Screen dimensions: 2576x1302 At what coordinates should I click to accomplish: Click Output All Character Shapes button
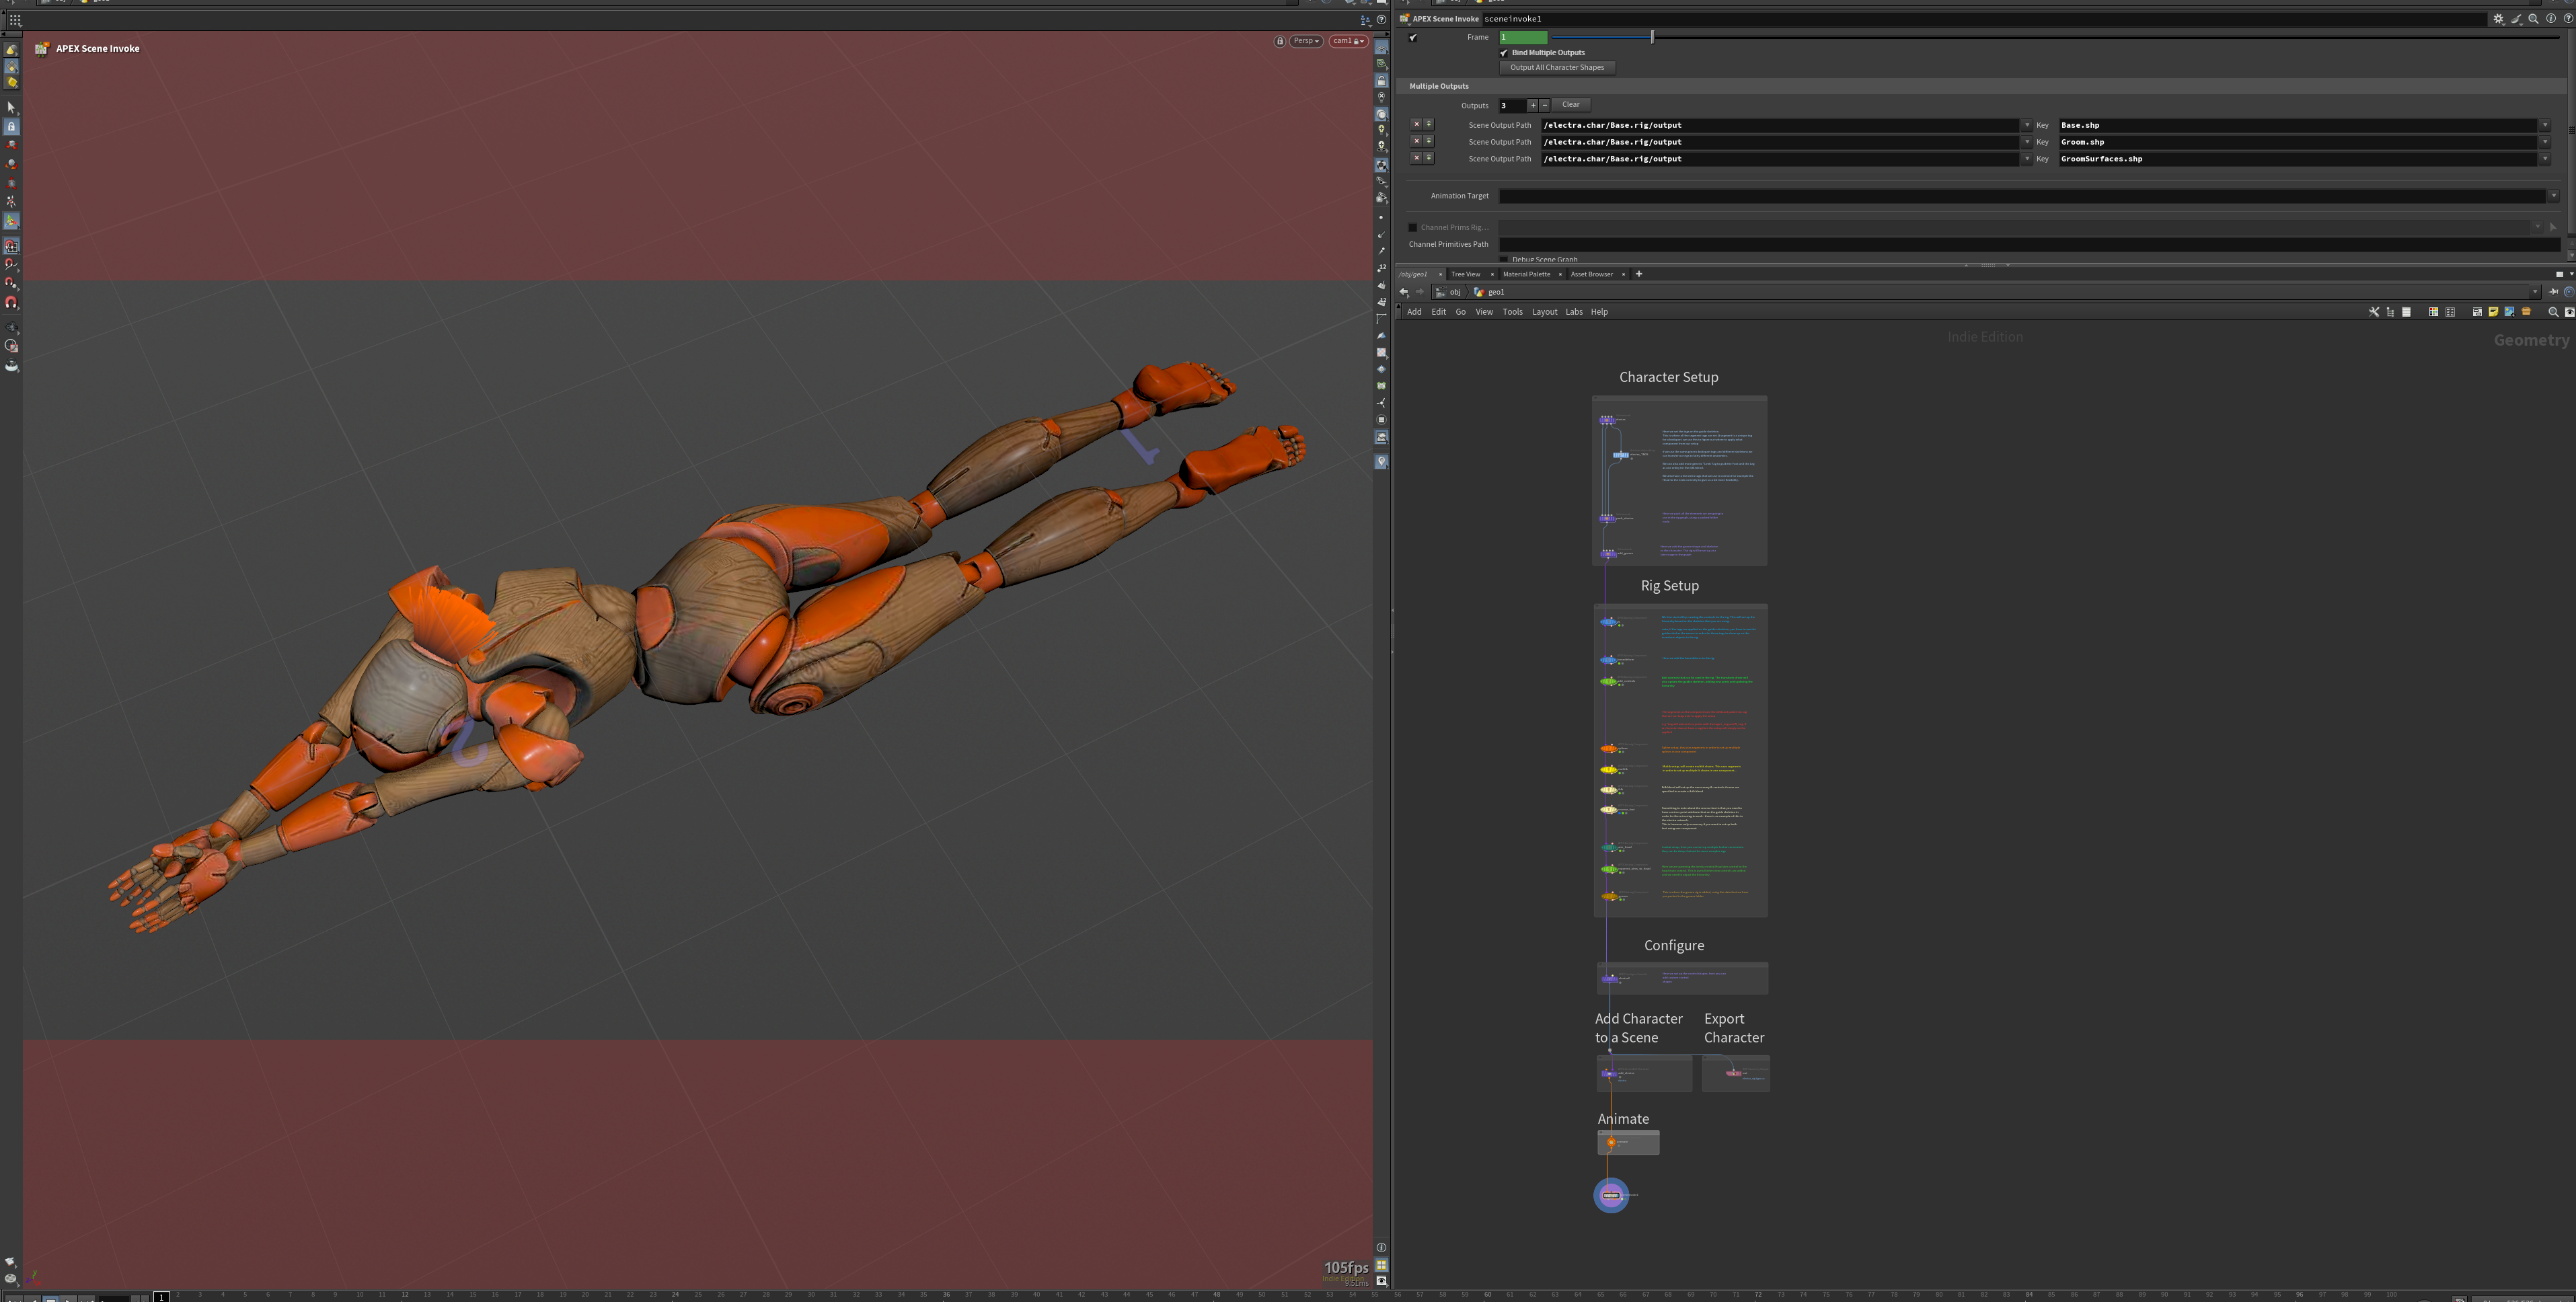point(1557,68)
